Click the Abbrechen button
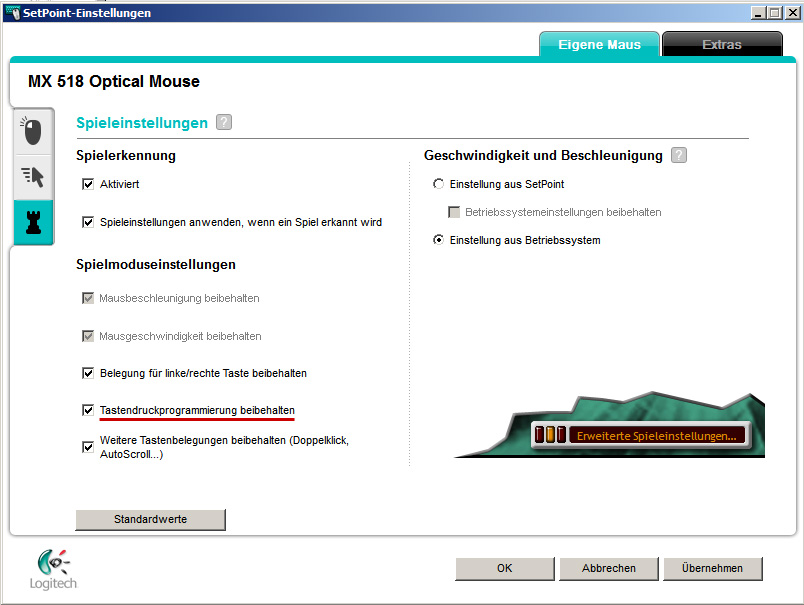Image resolution: width=804 pixels, height=605 pixels. (x=609, y=569)
